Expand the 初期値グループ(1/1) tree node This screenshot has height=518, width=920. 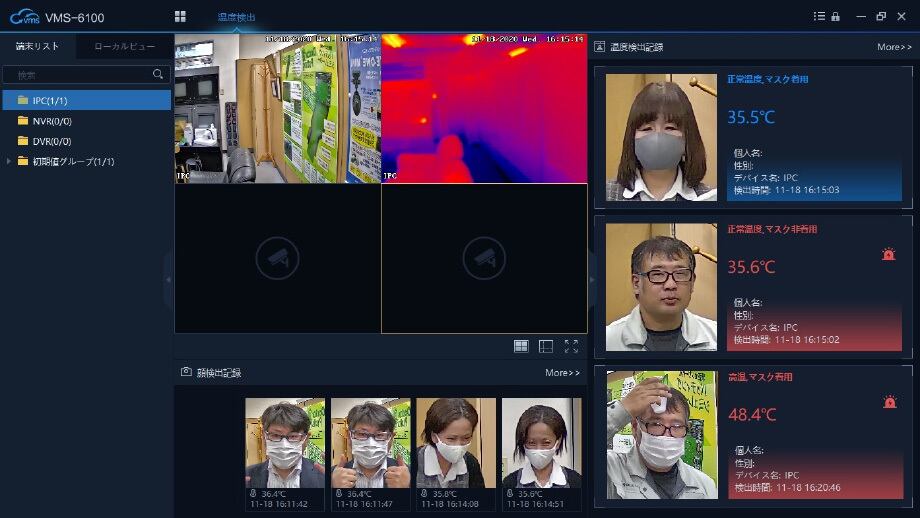click(x=9, y=161)
